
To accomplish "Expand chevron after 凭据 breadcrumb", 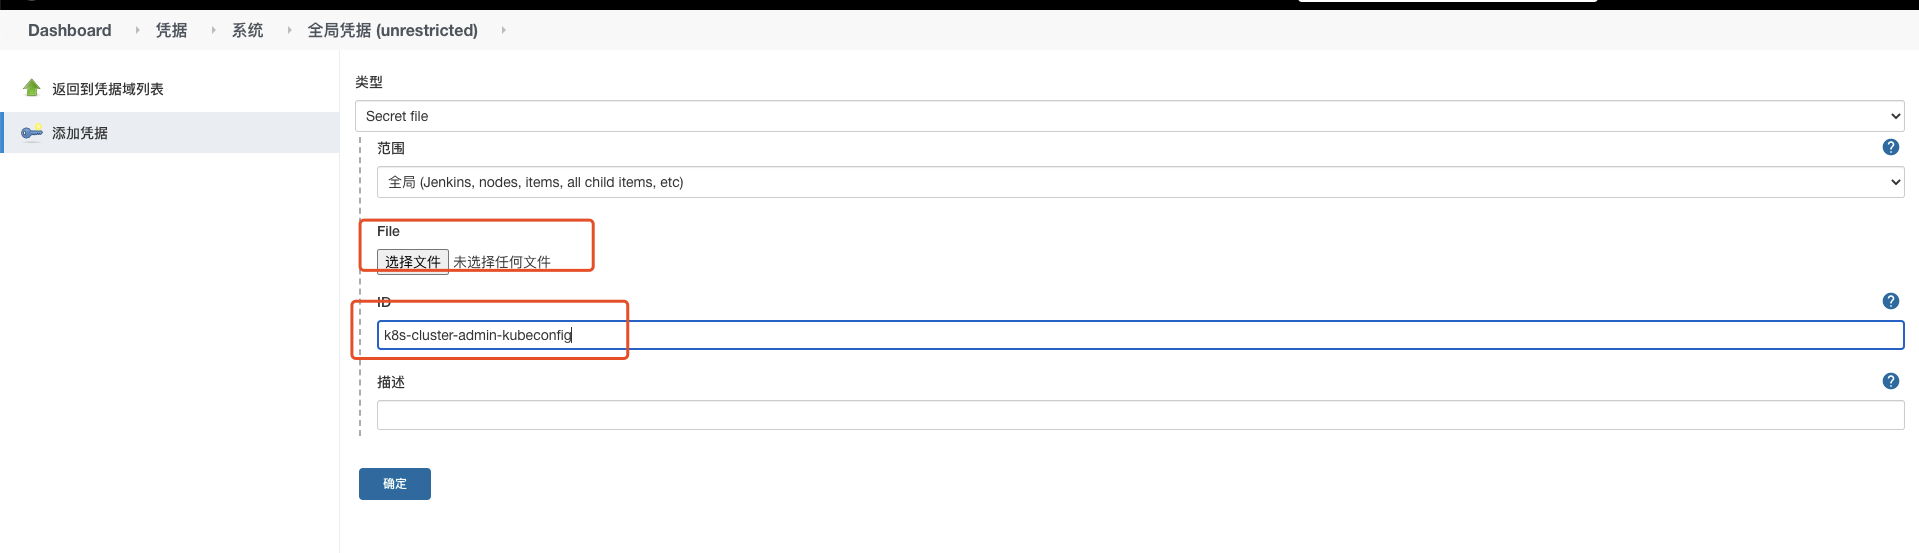I will click(213, 30).
